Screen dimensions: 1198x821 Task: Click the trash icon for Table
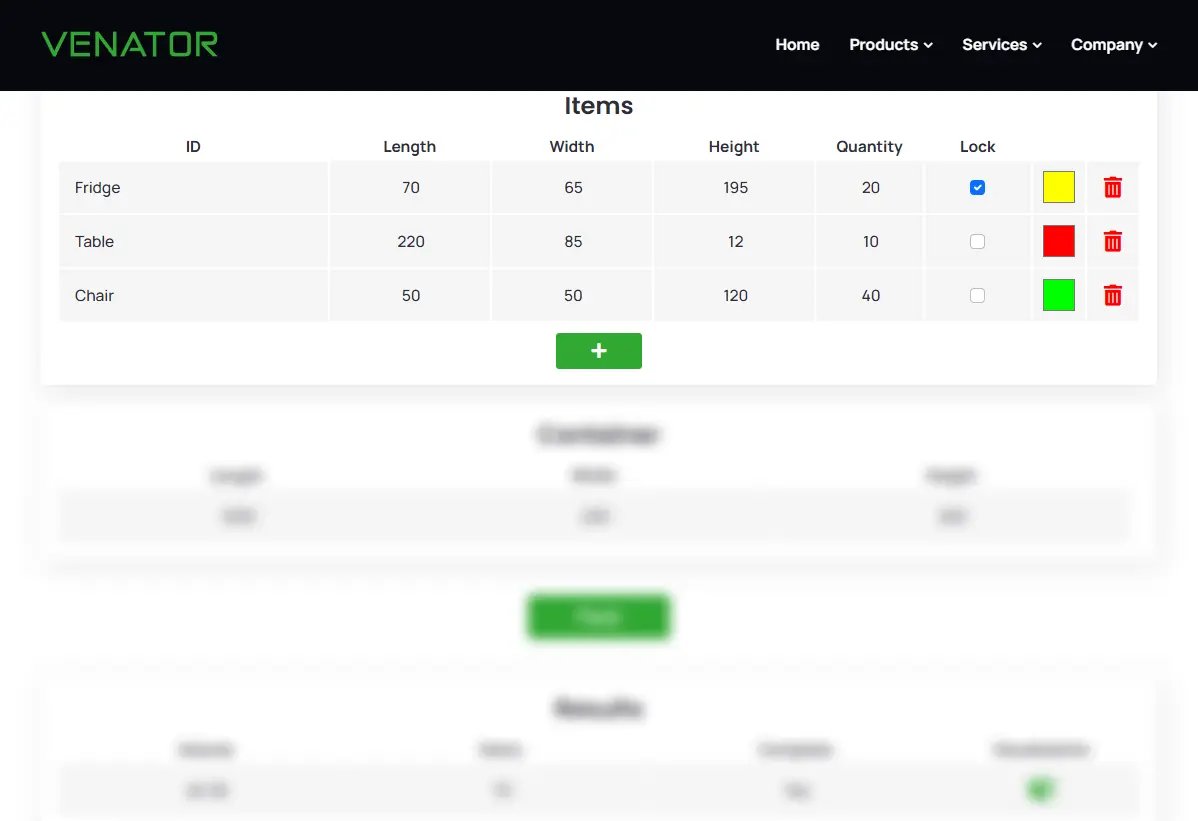(x=1112, y=241)
